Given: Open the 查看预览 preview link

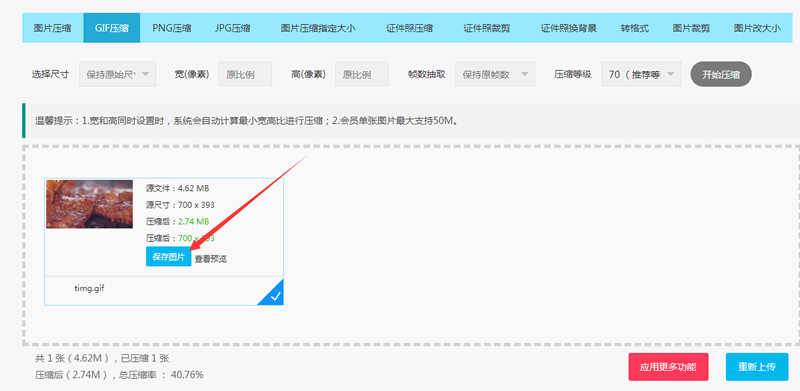Looking at the screenshot, I should click(x=211, y=259).
